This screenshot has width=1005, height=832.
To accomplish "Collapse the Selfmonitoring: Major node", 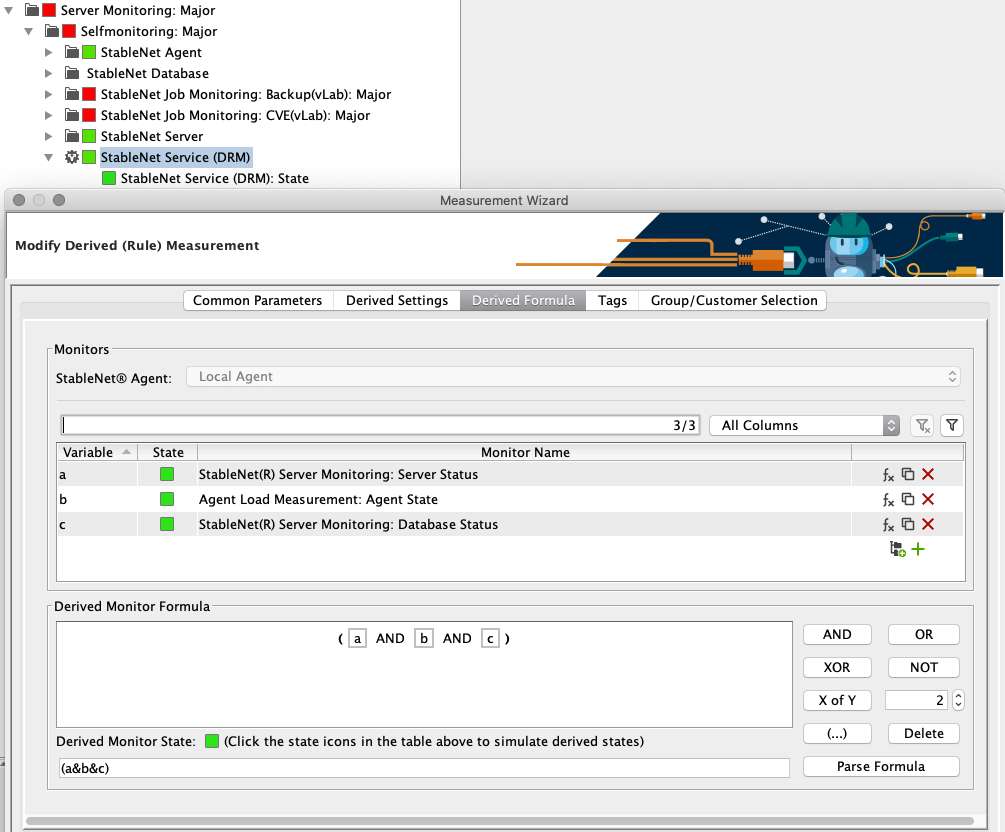I will coord(29,31).
